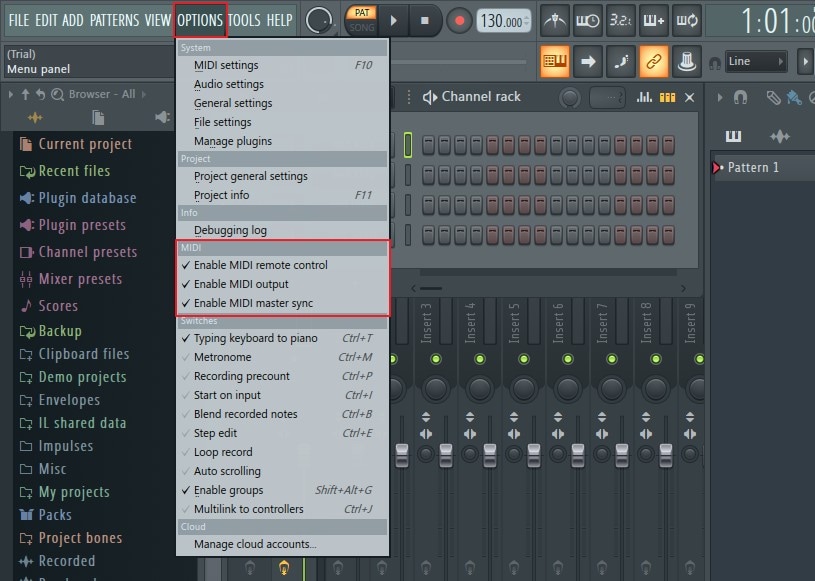Image resolution: width=815 pixels, height=581 pixels.
Task: Toggle wait for input icon
Action: pyautogui.click(x=587, y=21)
